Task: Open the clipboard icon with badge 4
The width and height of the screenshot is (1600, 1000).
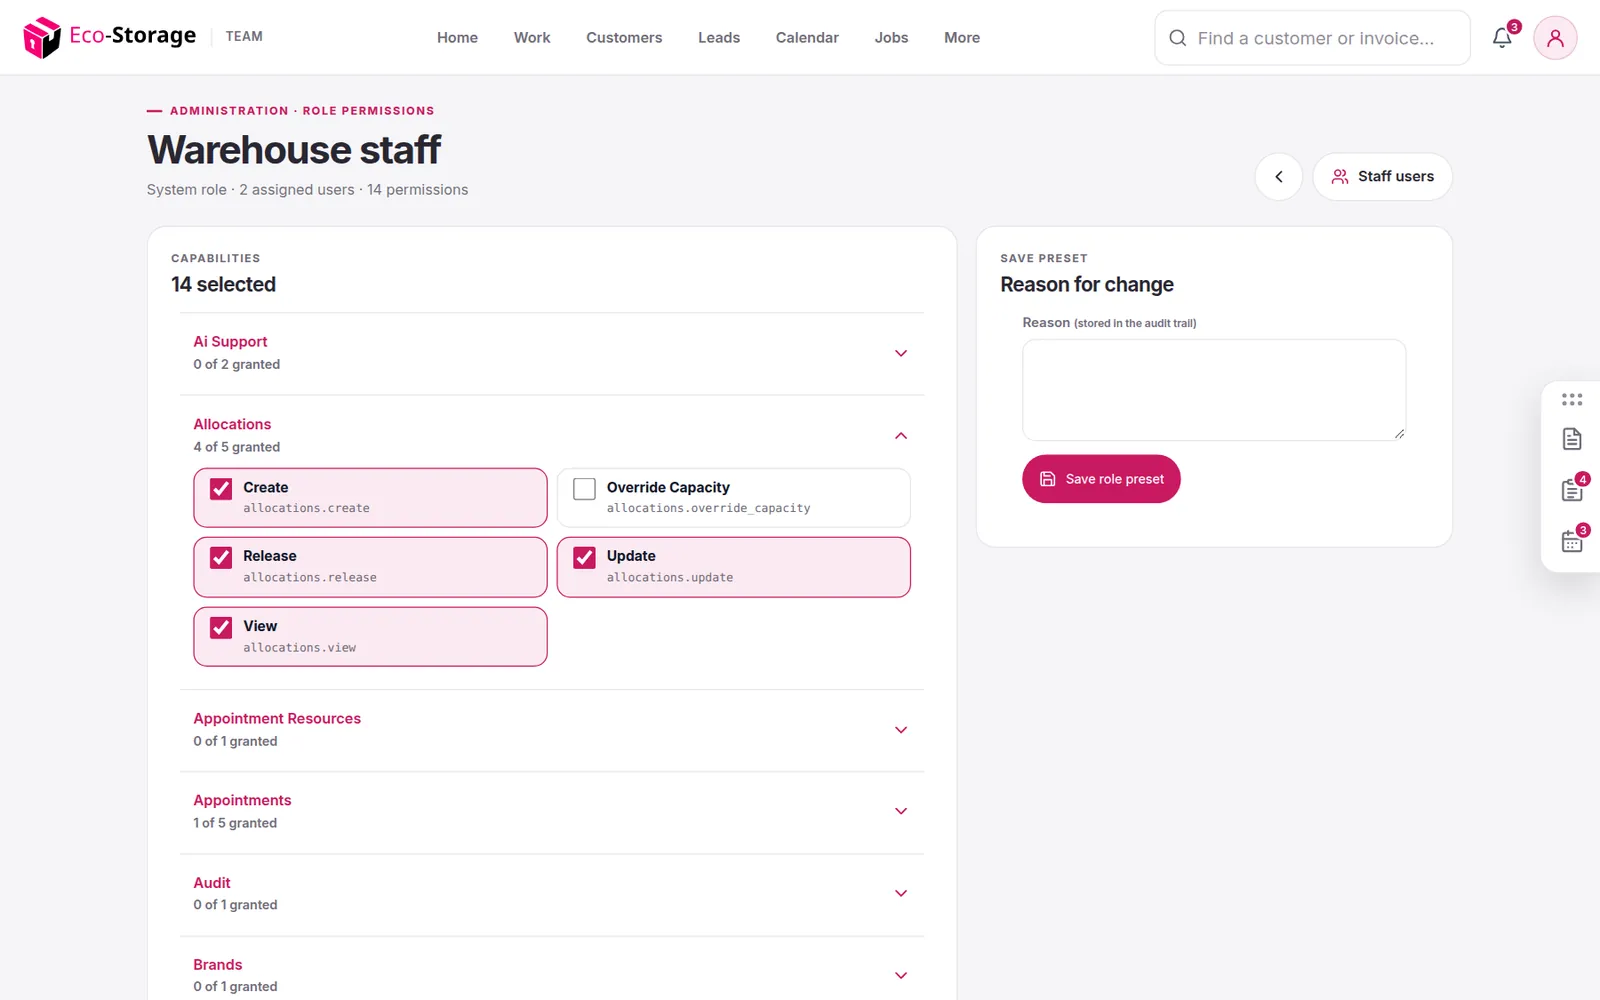Action: click(1572, 490)
